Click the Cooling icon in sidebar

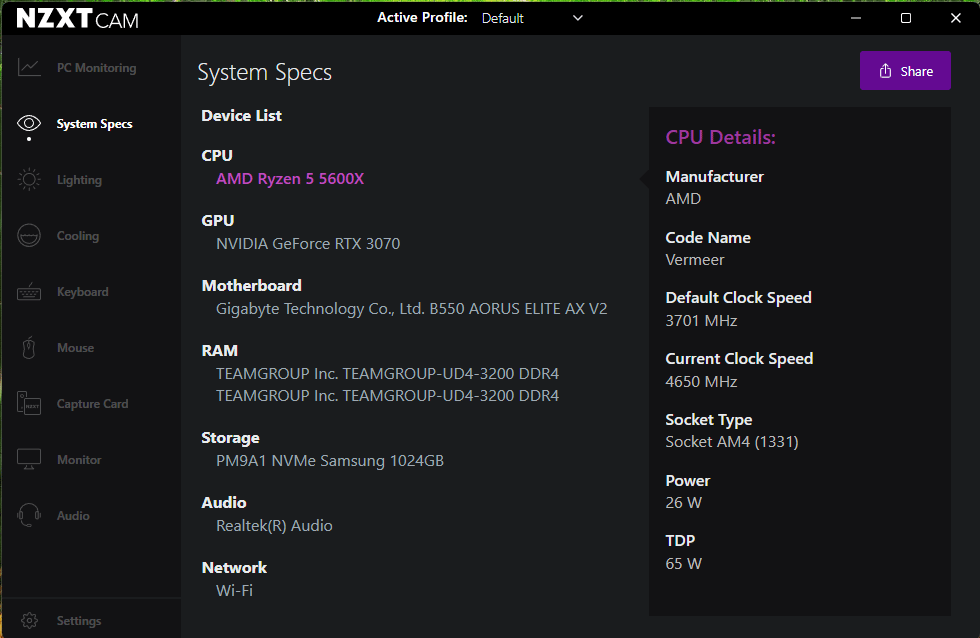coord(29,236)
